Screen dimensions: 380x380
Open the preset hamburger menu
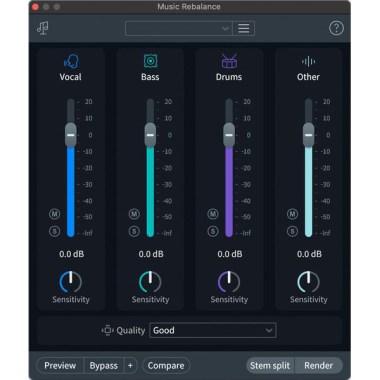point(244,28)
